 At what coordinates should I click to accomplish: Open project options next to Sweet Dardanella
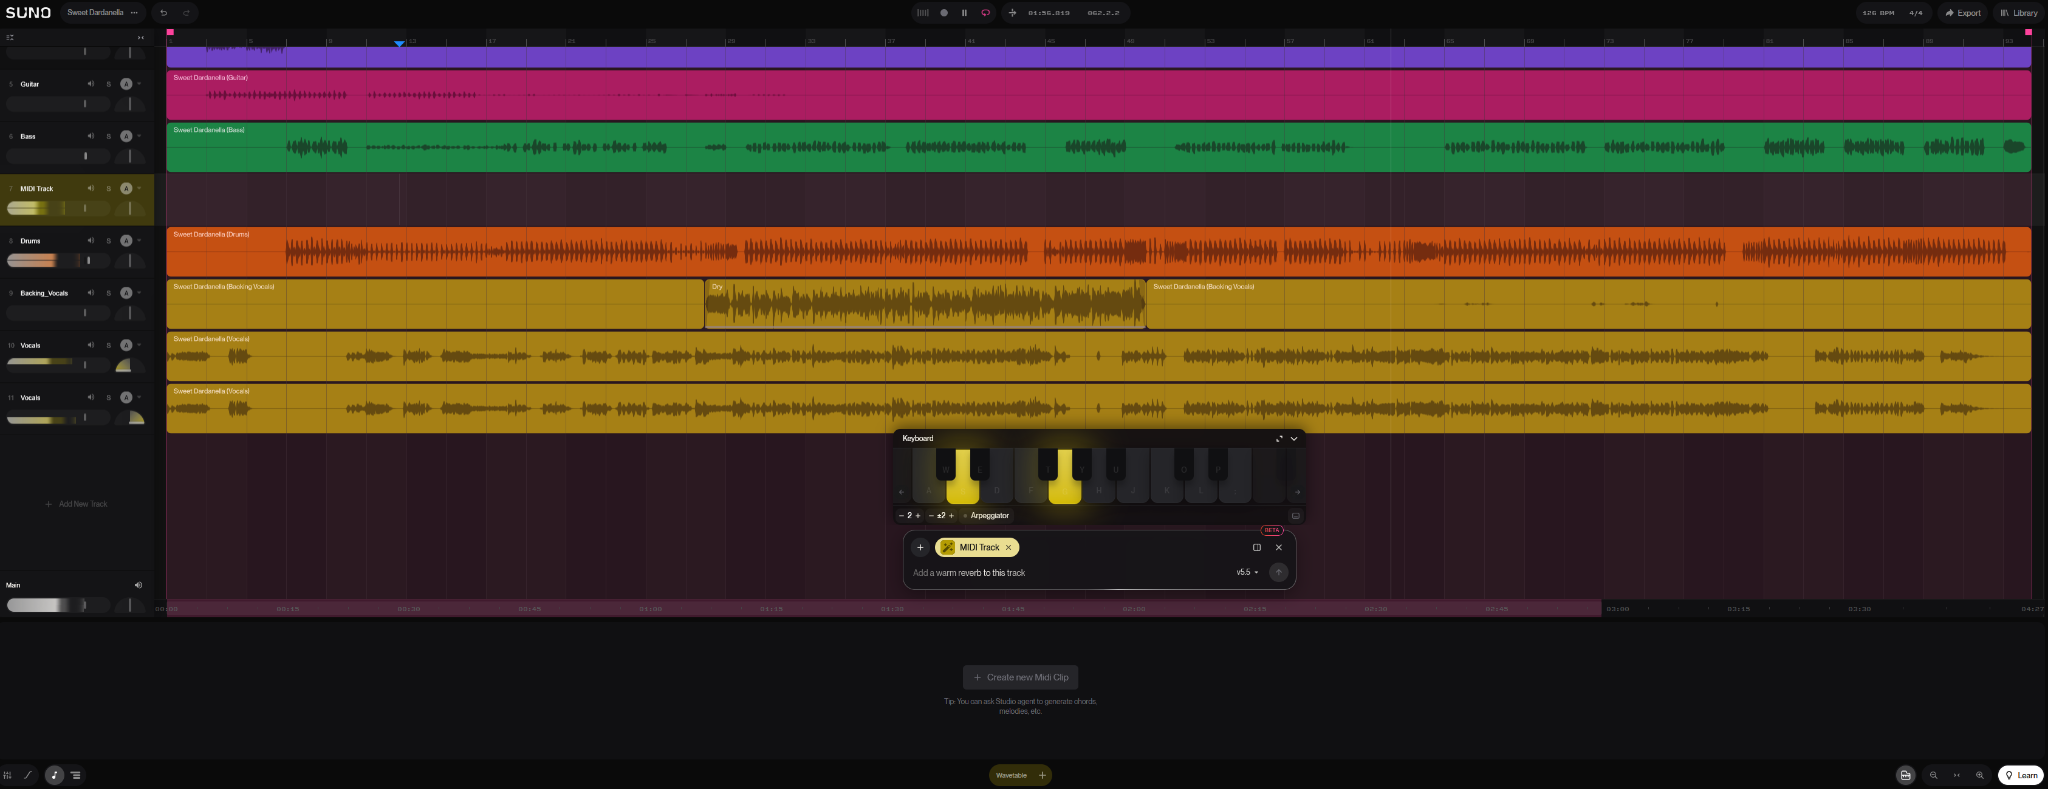(x=134, y=13)
